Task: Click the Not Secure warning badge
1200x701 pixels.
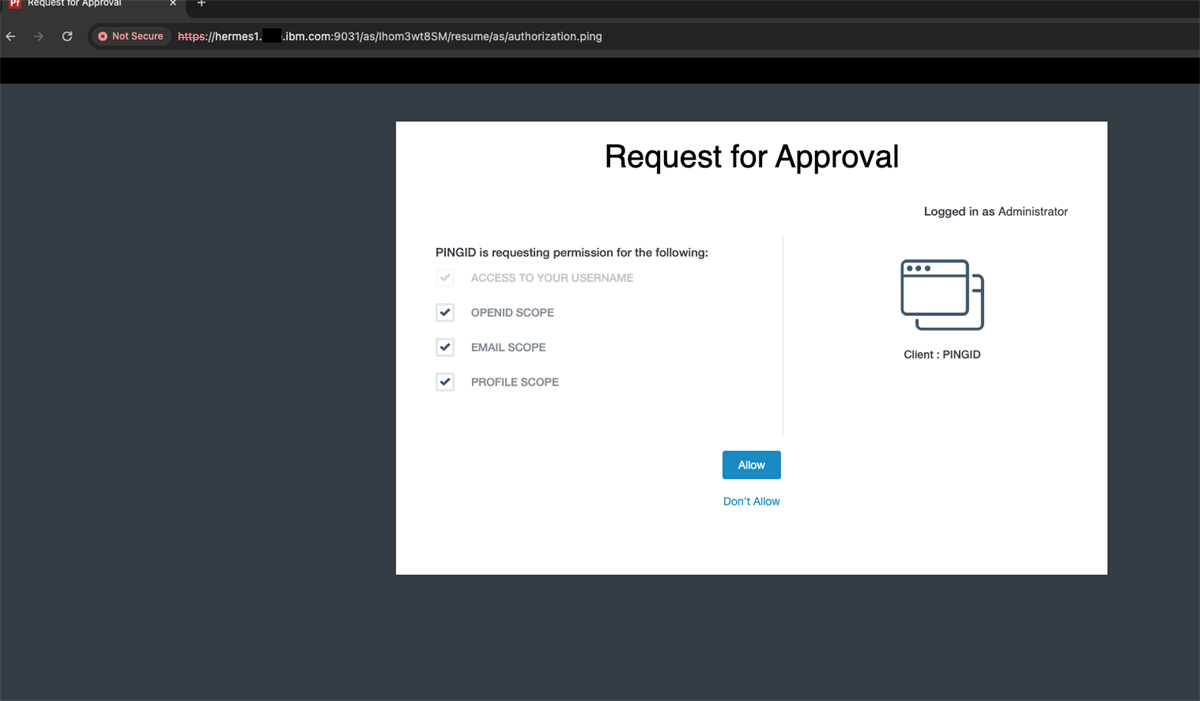Action: 130,36
